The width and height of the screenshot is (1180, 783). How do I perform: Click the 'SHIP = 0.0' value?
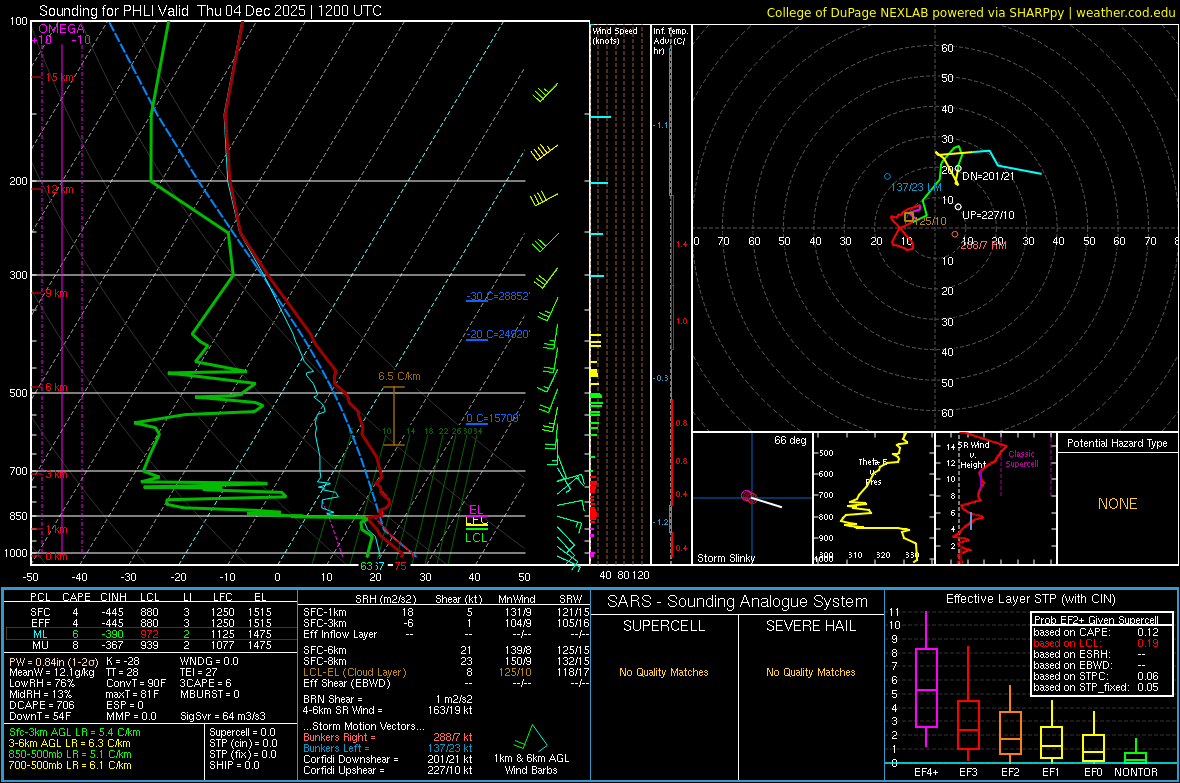[x=234, y=765]
